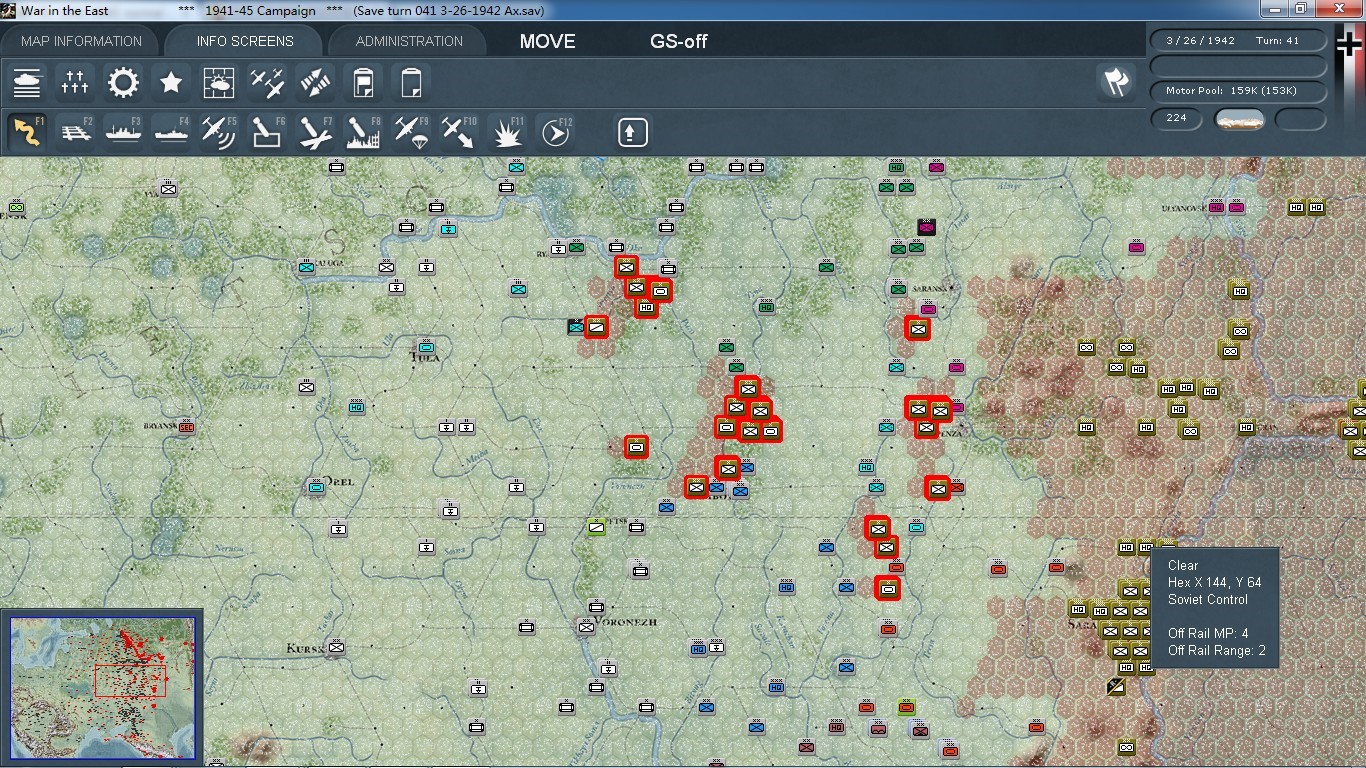This screenshot has height=768, width=1366.
Task: Open the weather map icon
Action: coord(219,83)
